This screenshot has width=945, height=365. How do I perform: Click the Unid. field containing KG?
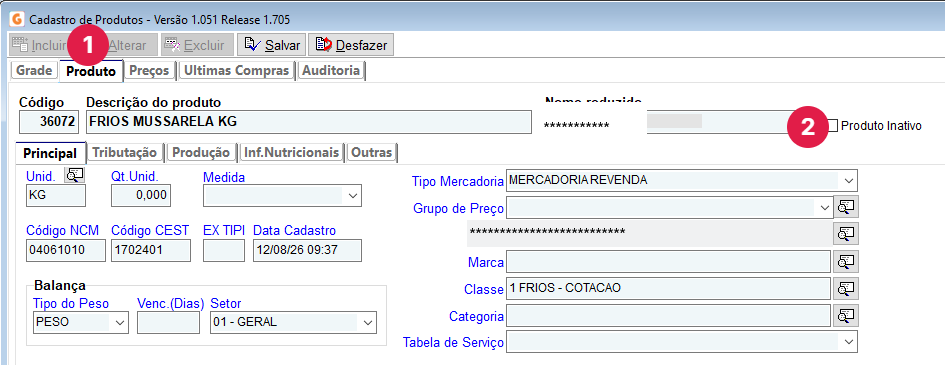(x=56, y=196)
